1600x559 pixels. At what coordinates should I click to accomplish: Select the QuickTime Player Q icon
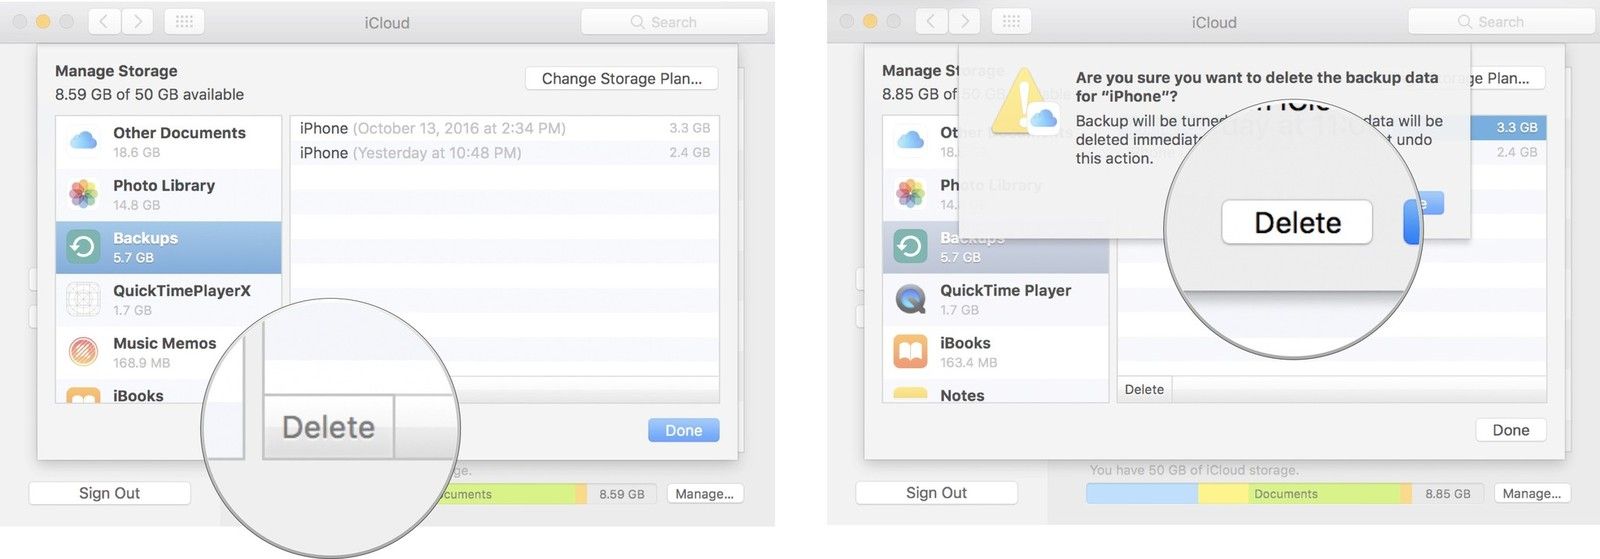[911, 299]
